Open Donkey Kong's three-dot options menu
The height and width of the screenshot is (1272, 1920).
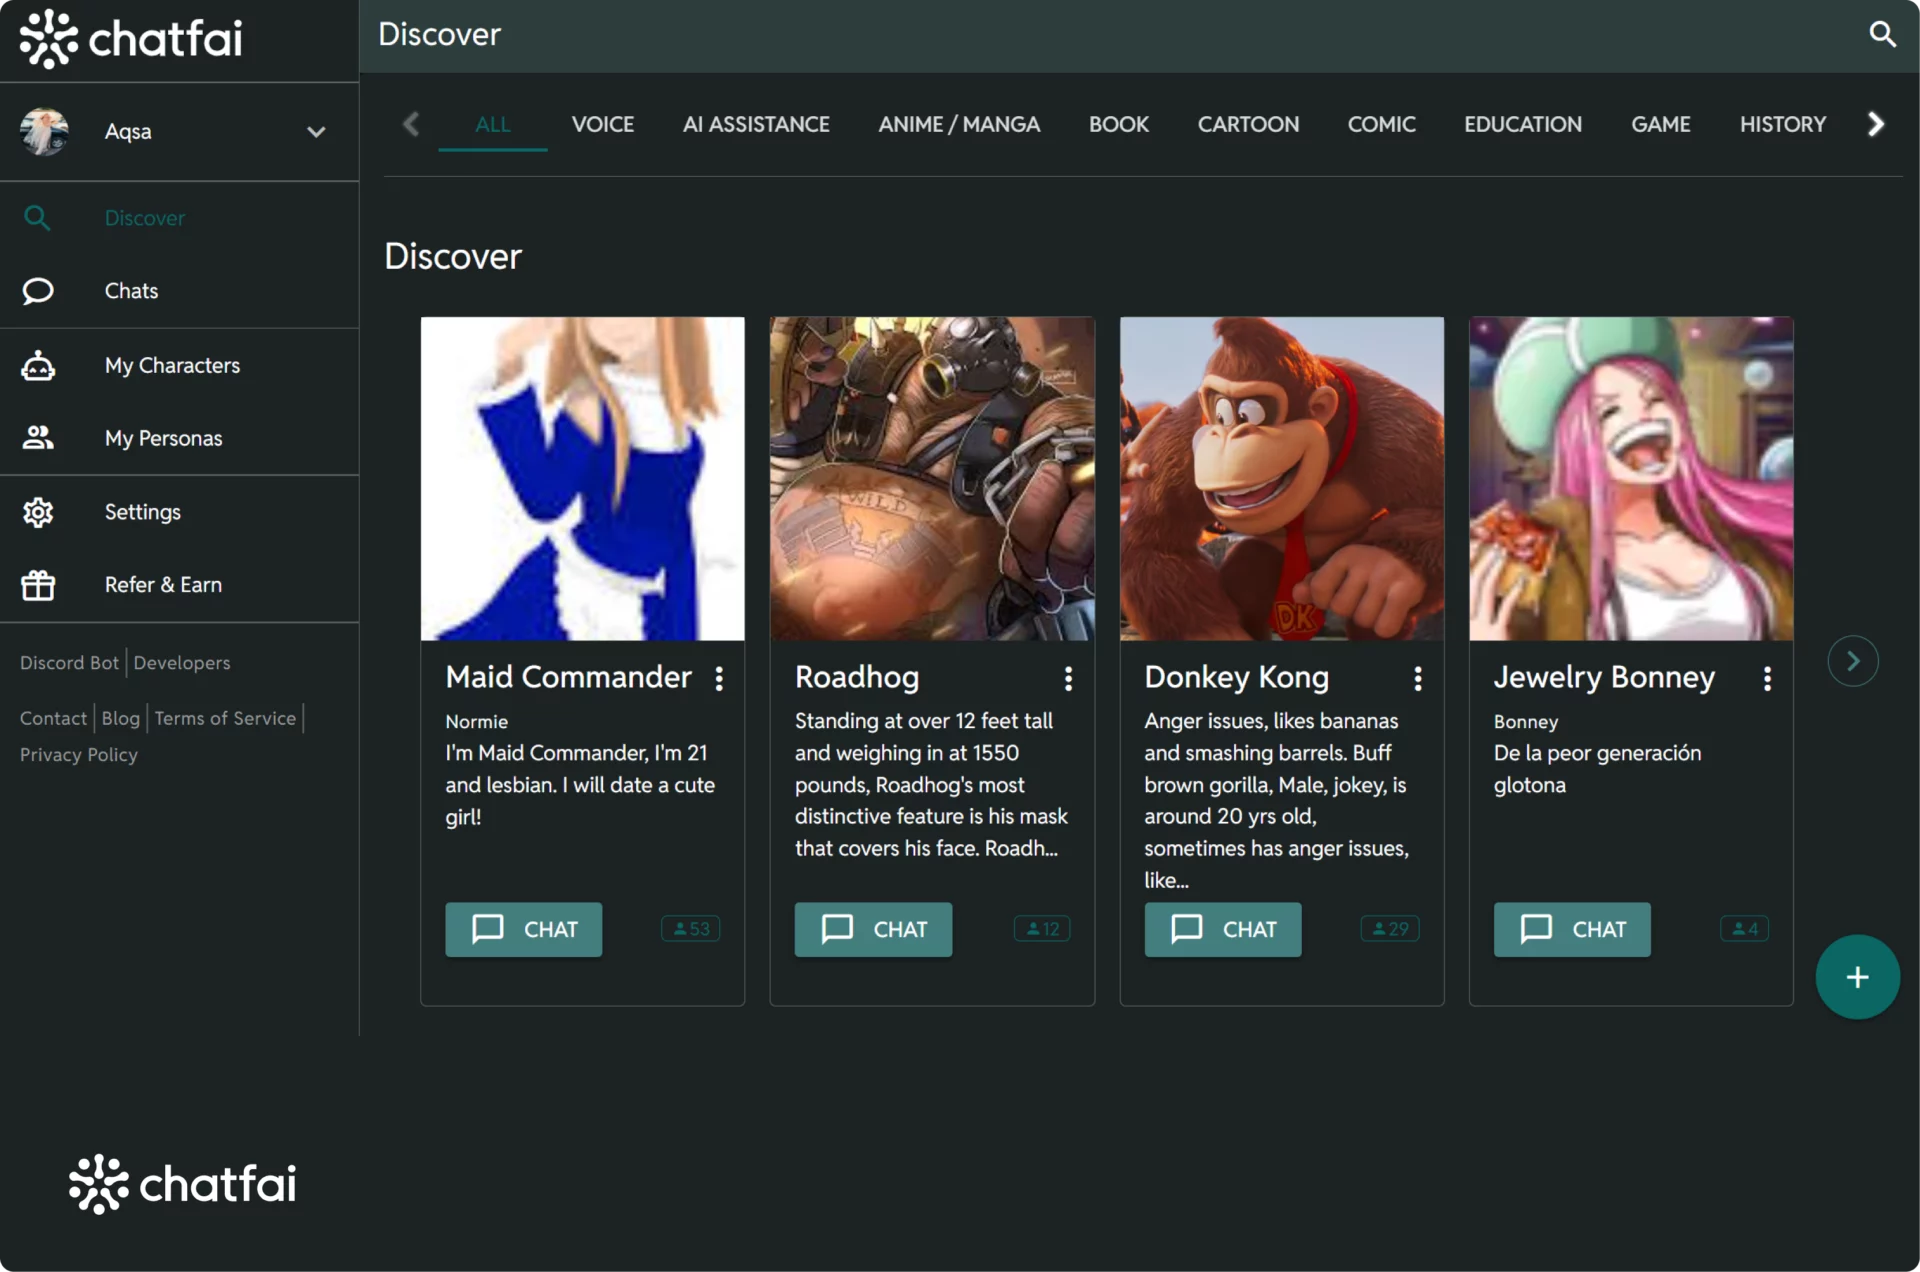[x=1417, y=679]
